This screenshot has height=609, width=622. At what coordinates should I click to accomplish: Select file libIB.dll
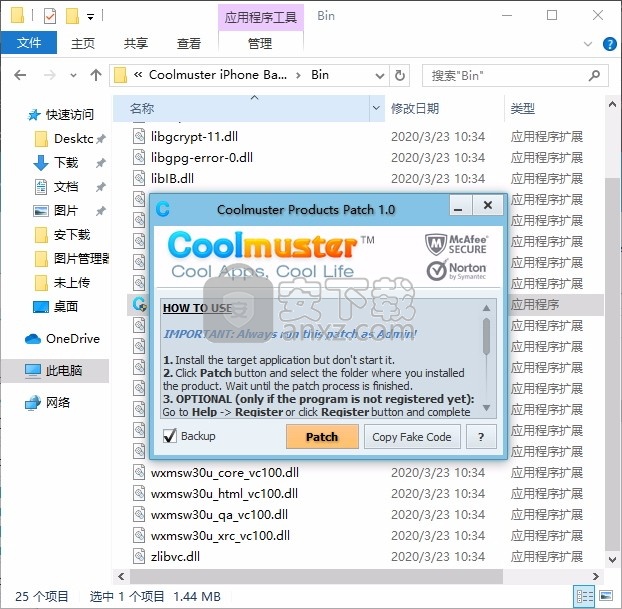(172, 179)
